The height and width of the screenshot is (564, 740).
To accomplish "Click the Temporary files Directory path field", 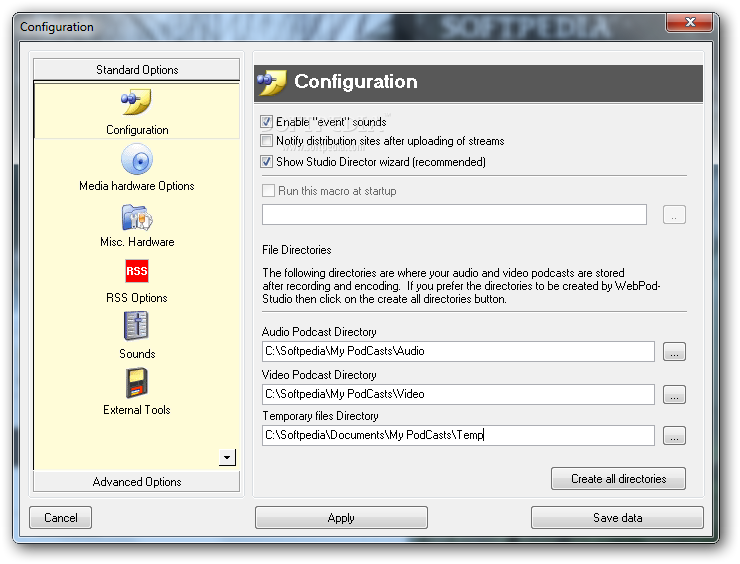I will tap(458, 435).
